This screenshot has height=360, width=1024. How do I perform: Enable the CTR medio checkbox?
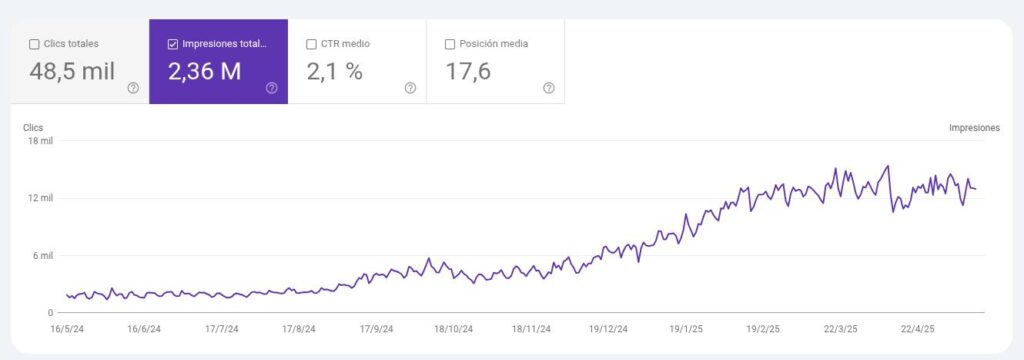311,44
